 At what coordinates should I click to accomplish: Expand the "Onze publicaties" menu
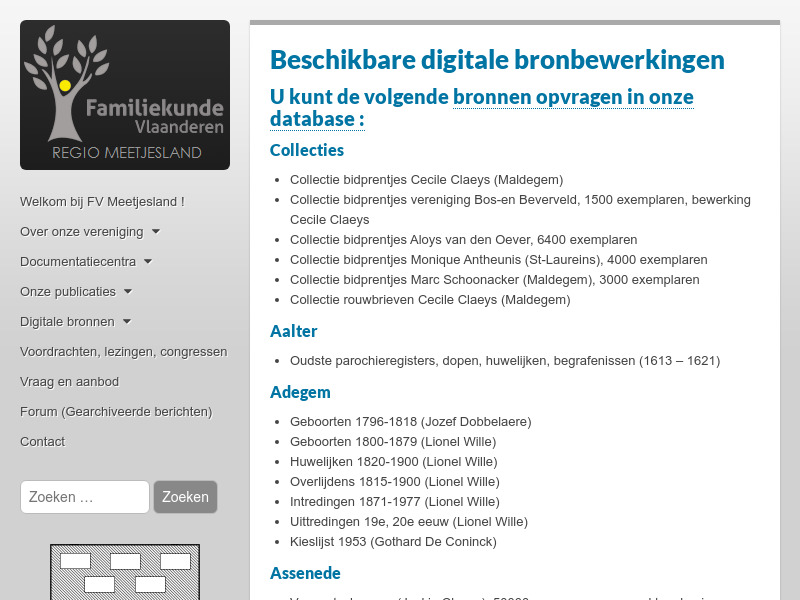[66, 291]
